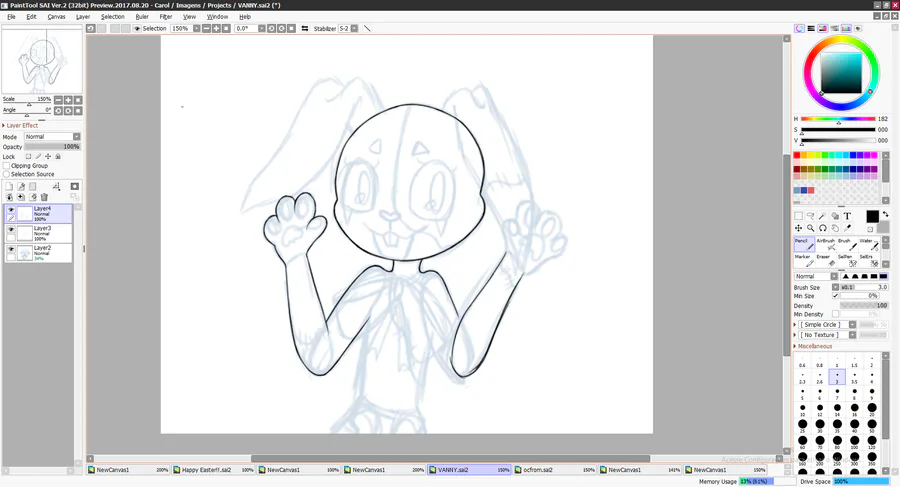
Task: Select the Move tool
Action: point(798,228)
